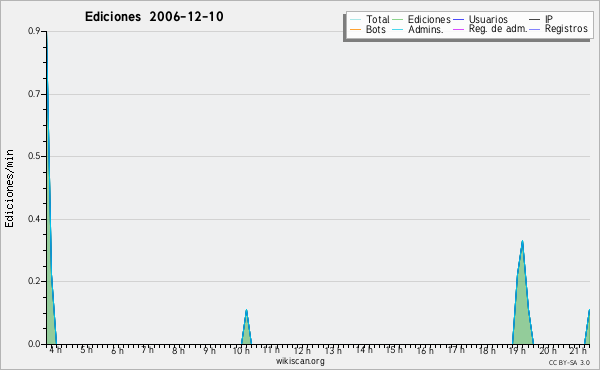This screenshot has width=600, height=370.
Task: Click the 0.7 y-axis value
Action: pyautogui.click(x=34, y=94)
